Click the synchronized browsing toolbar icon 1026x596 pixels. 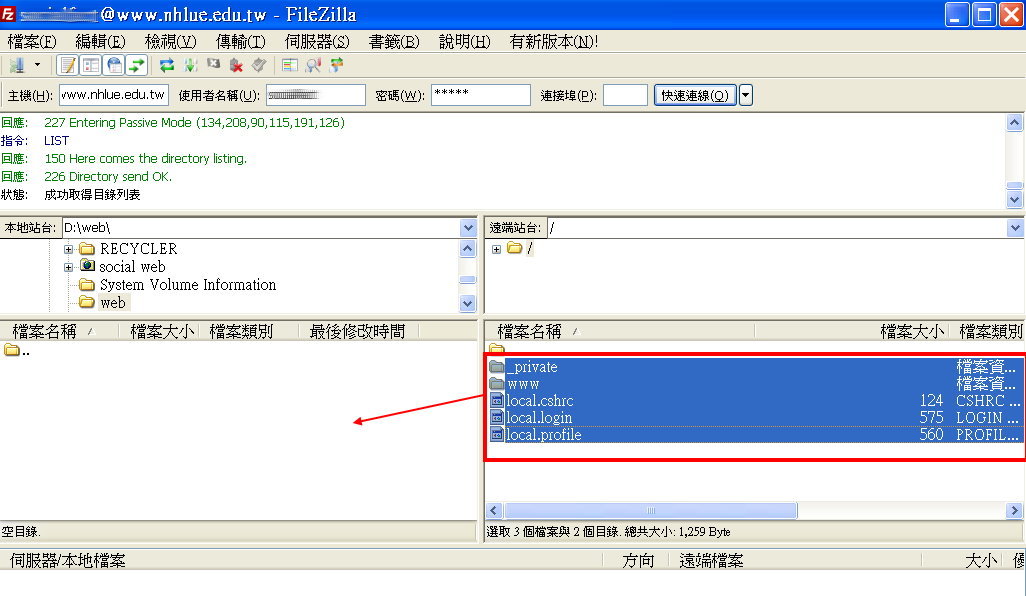[x=336, y=65]
